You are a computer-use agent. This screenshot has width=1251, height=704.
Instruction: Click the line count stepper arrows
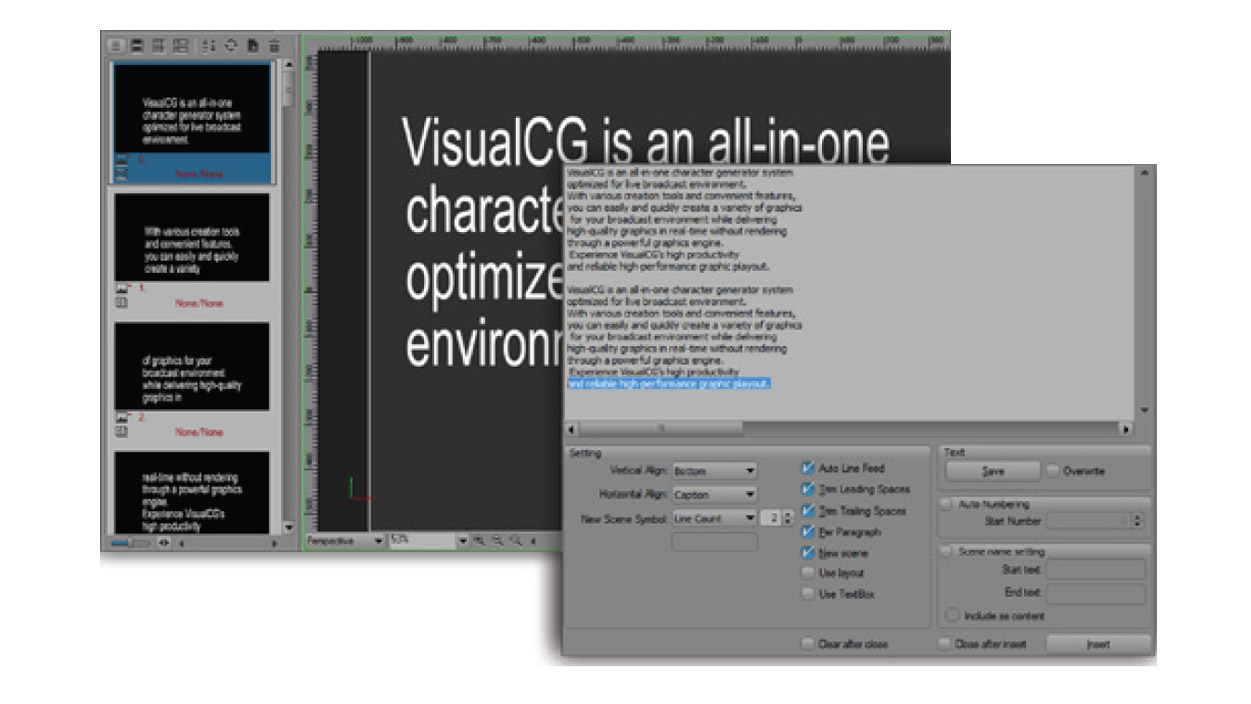click(x=788, y=518)
